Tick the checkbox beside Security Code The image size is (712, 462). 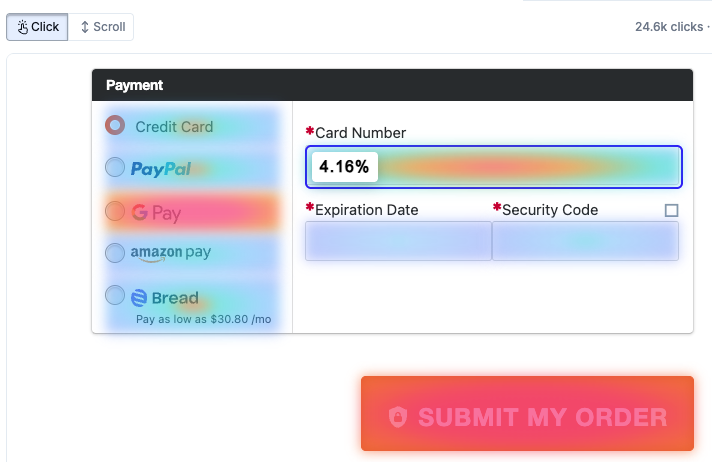tap(671, 210)
